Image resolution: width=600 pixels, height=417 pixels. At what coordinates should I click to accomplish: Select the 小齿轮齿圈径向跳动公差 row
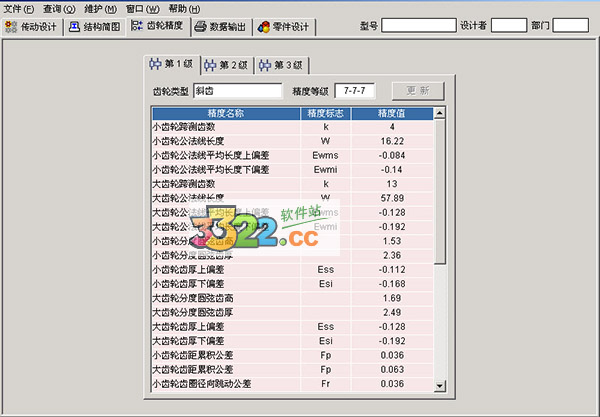[x=293, y=384]
